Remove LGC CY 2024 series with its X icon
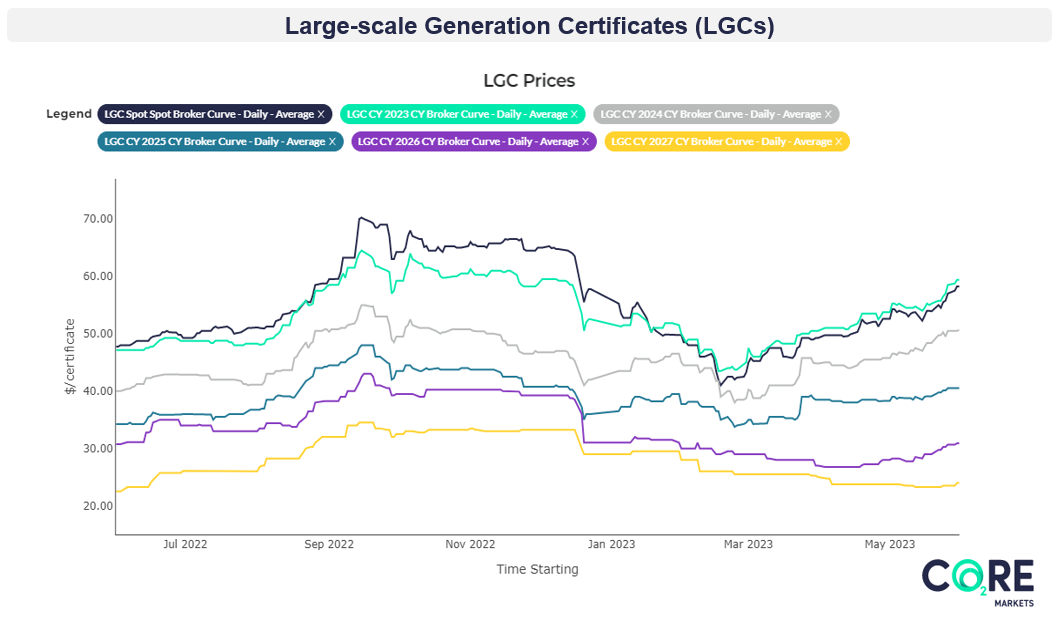Screen dimensions: 1057x621 point(828,113)
